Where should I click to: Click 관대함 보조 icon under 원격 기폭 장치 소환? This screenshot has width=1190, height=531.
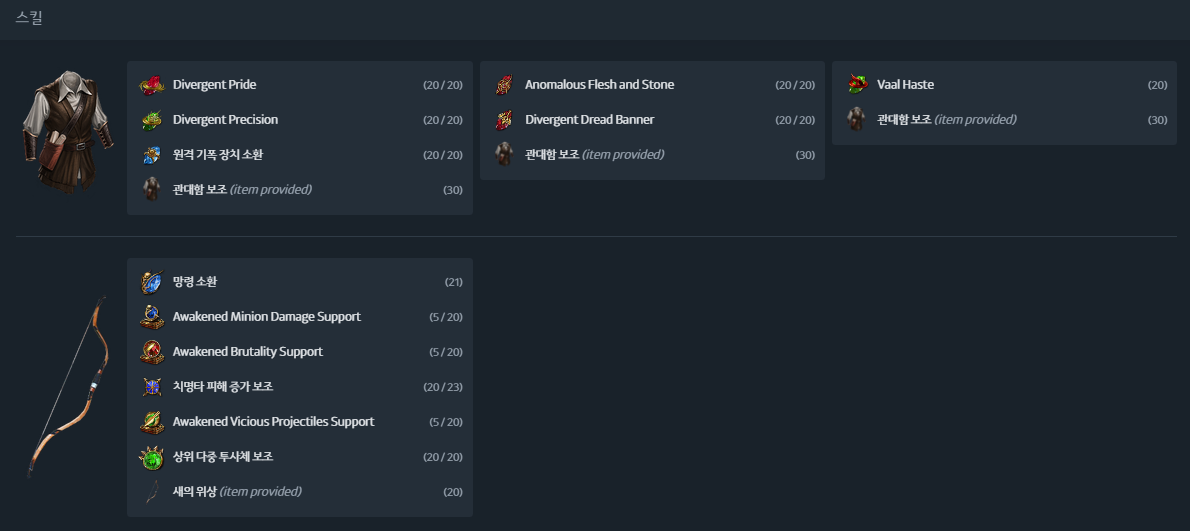pyautogui.click(x=152, y=190)
